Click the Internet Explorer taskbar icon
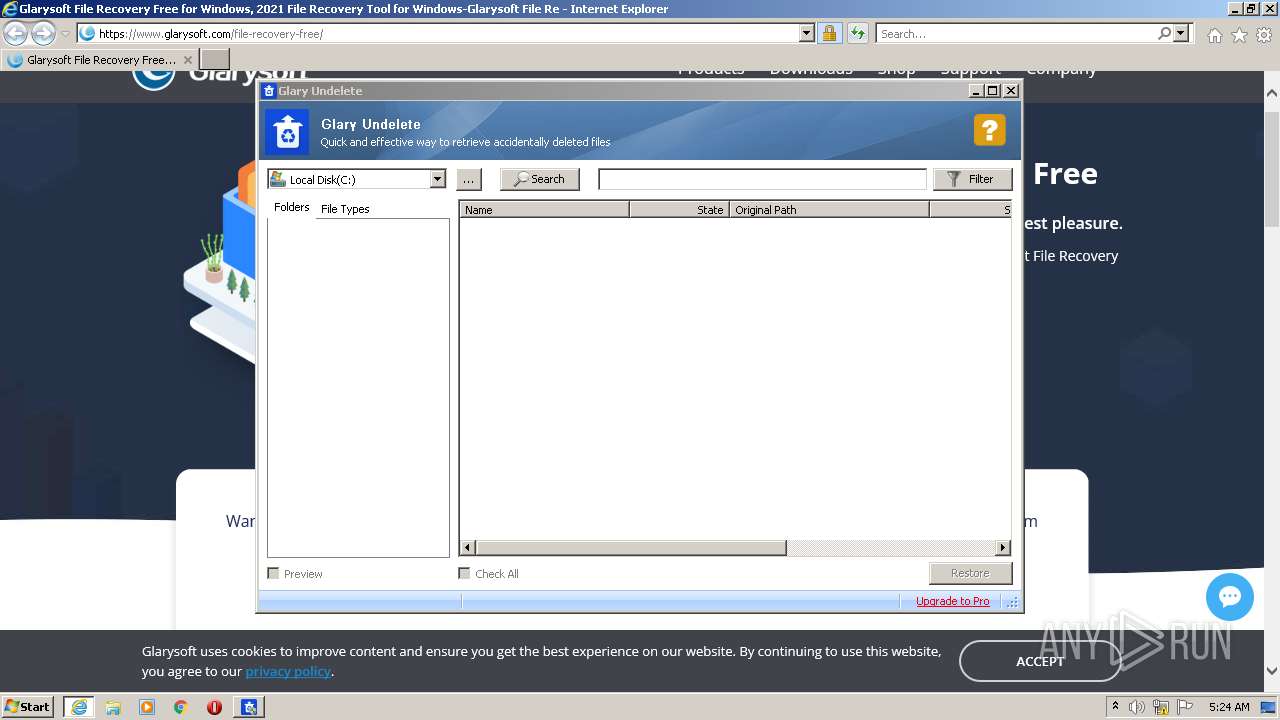 (79, 707)
